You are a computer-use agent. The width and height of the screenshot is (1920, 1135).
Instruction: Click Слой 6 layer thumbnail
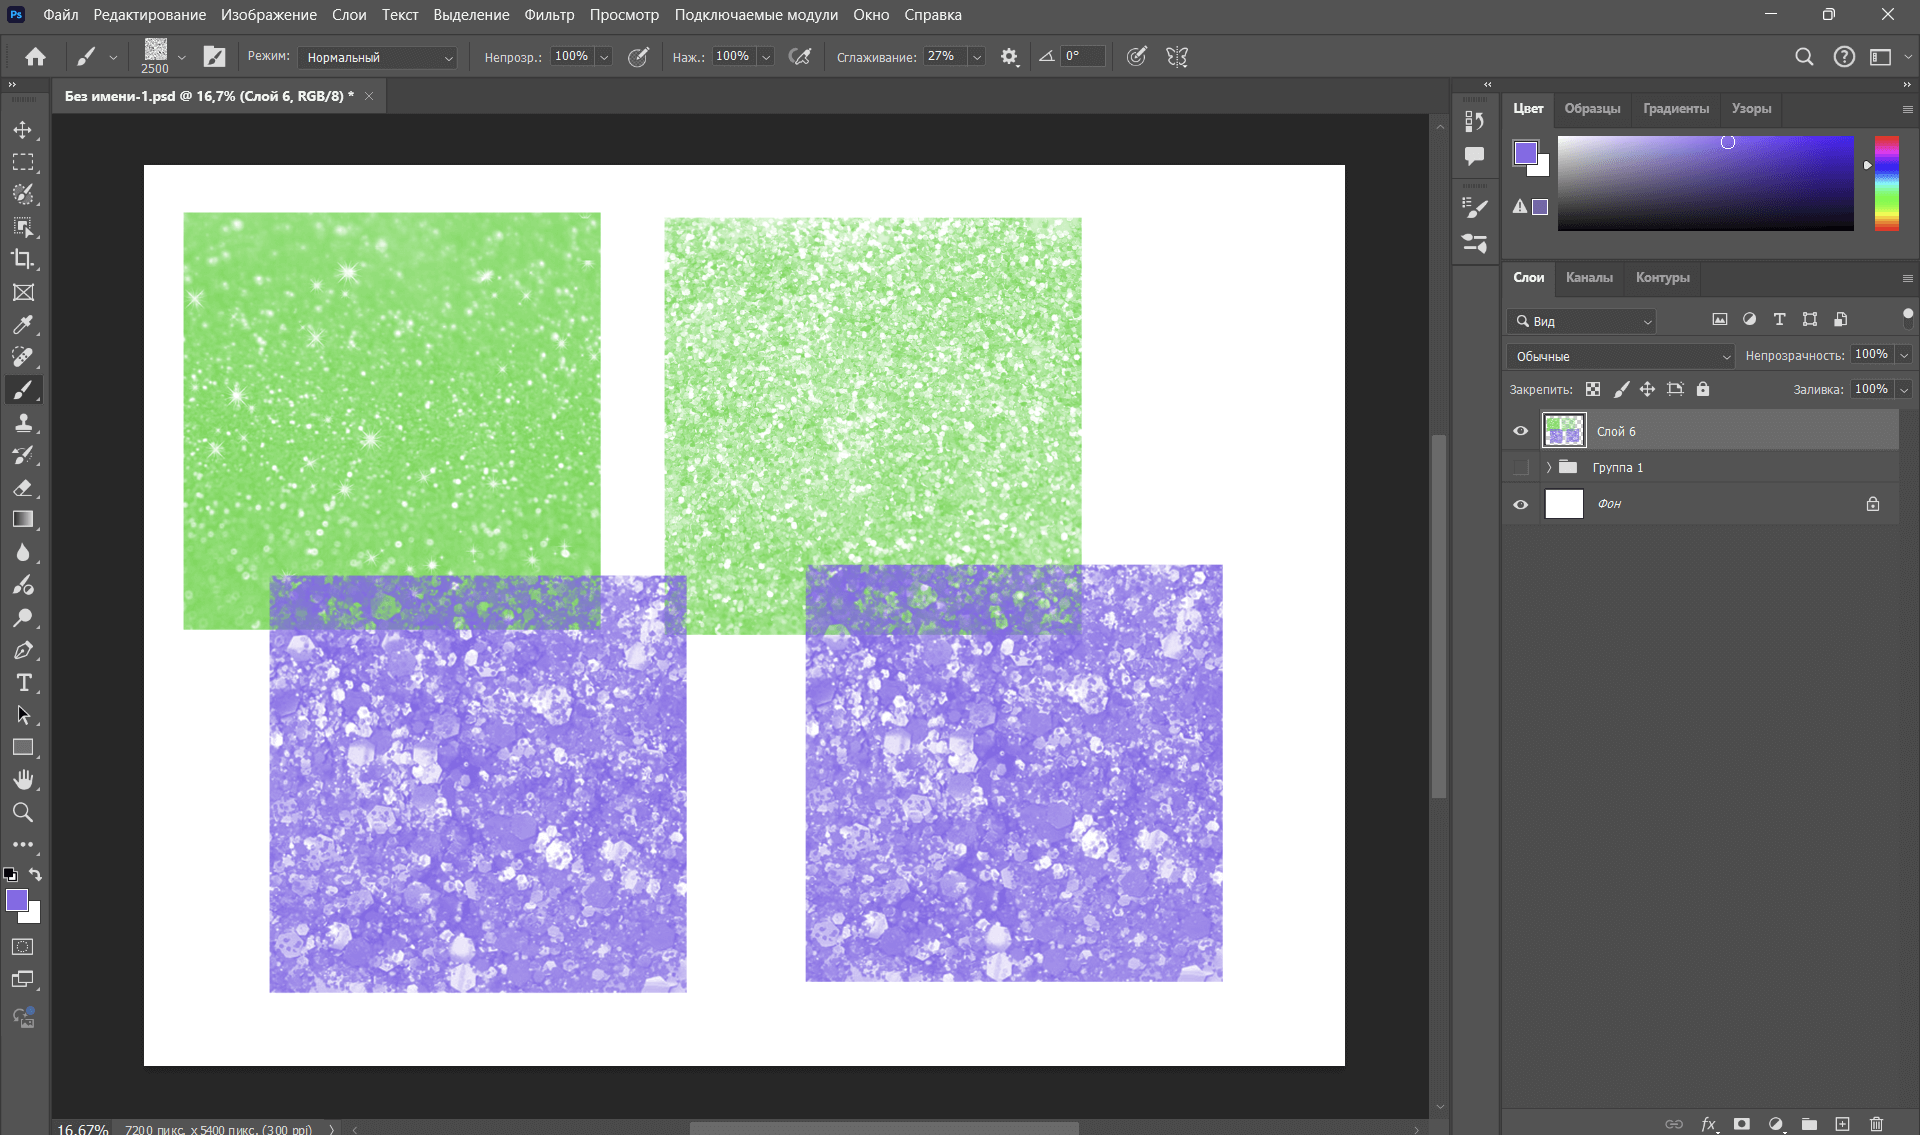tap(1563, 430)
